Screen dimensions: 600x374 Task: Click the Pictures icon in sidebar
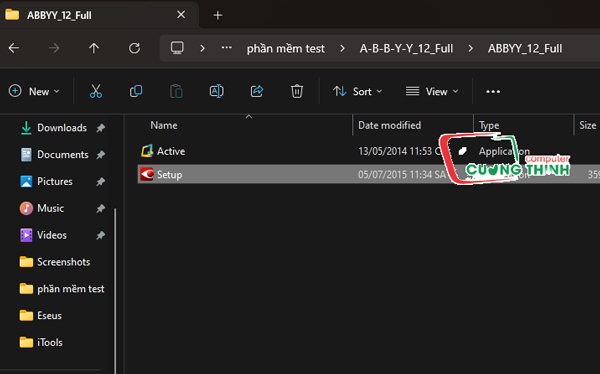(x=26, y=181)
